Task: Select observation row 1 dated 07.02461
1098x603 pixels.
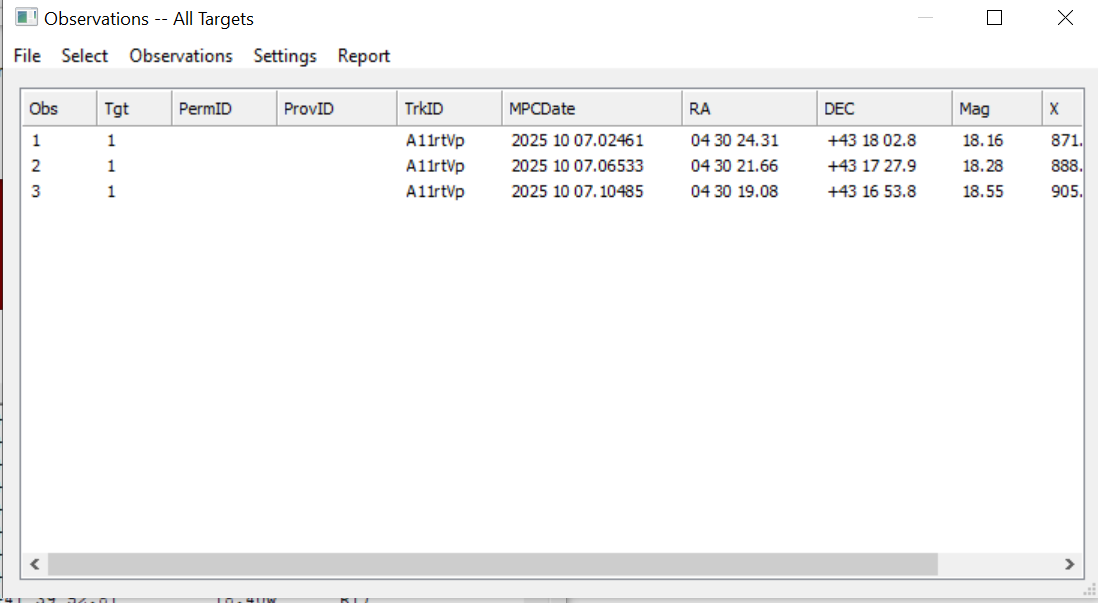Action: coord(577,141)
